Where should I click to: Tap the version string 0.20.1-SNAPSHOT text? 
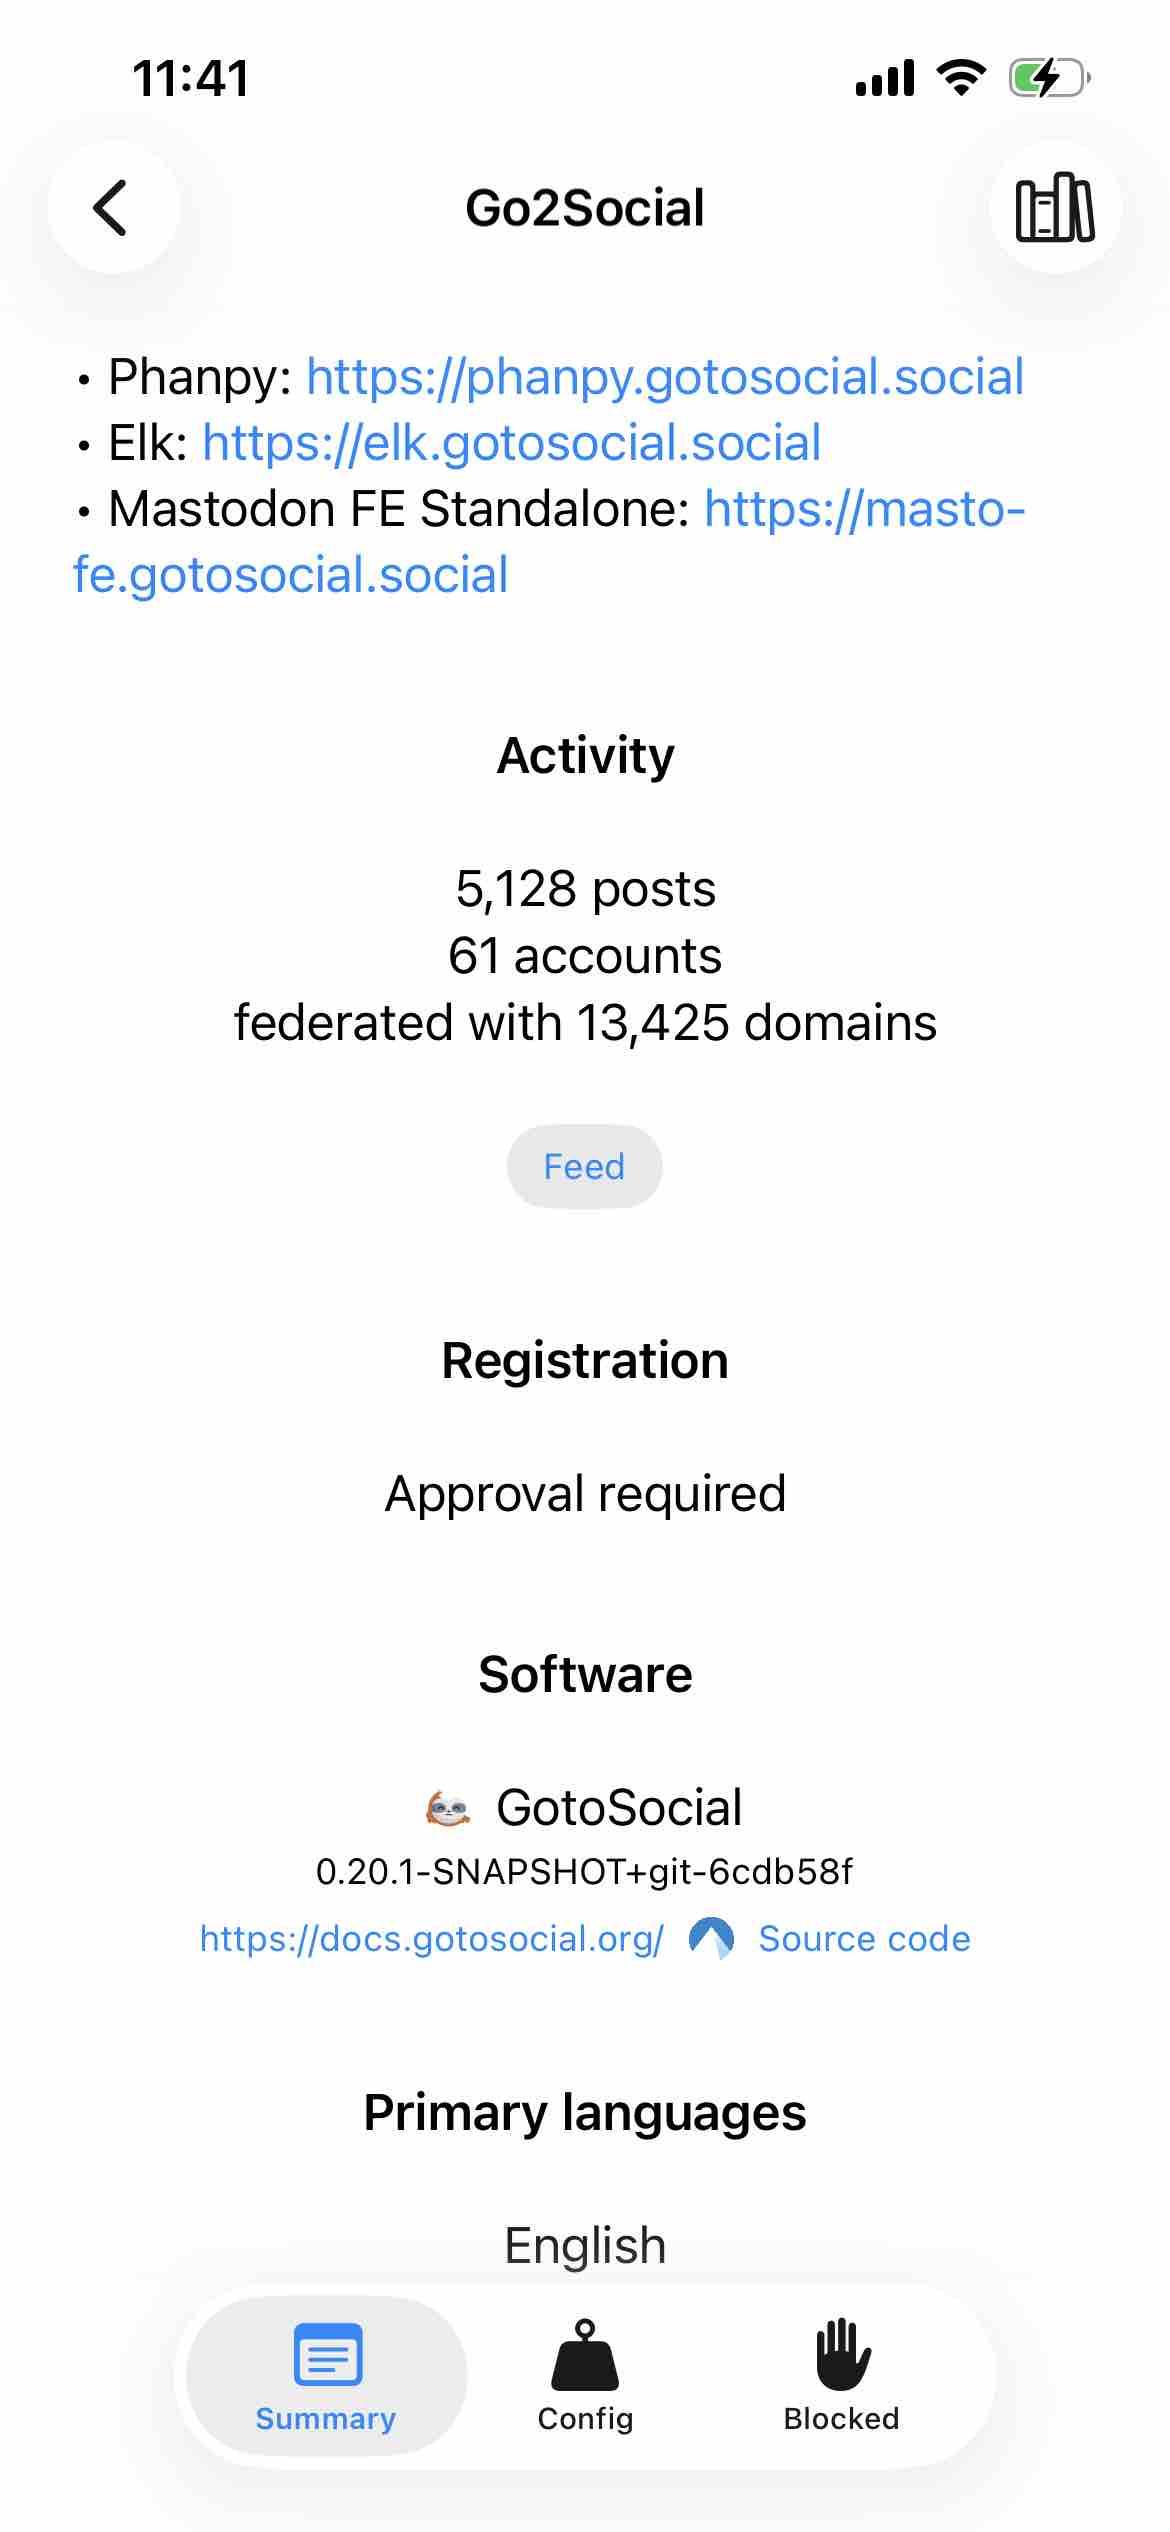[x=585, y=1871]
